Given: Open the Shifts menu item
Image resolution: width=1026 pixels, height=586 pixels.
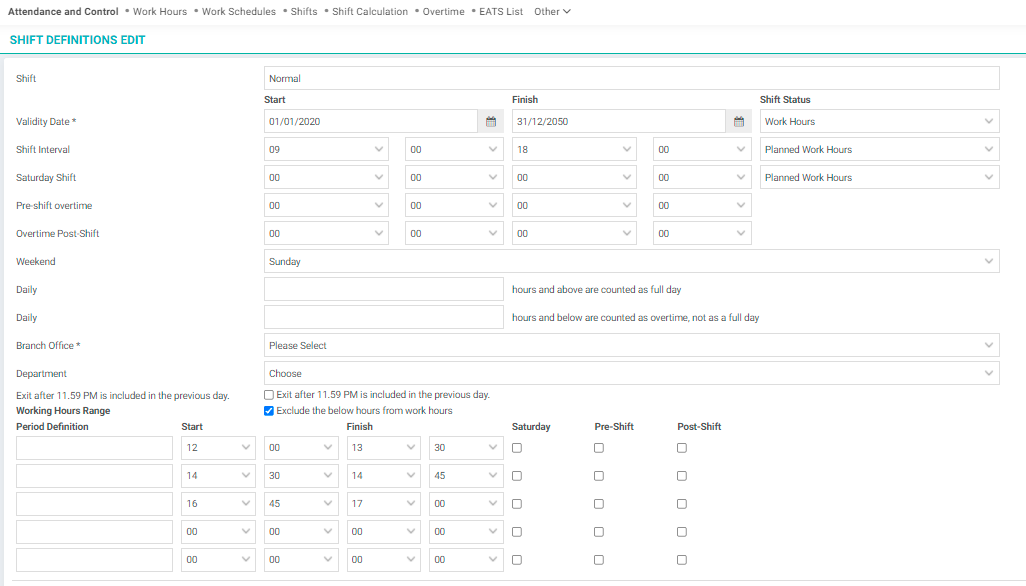Looking at the screenshot, I should coord(304,12).
